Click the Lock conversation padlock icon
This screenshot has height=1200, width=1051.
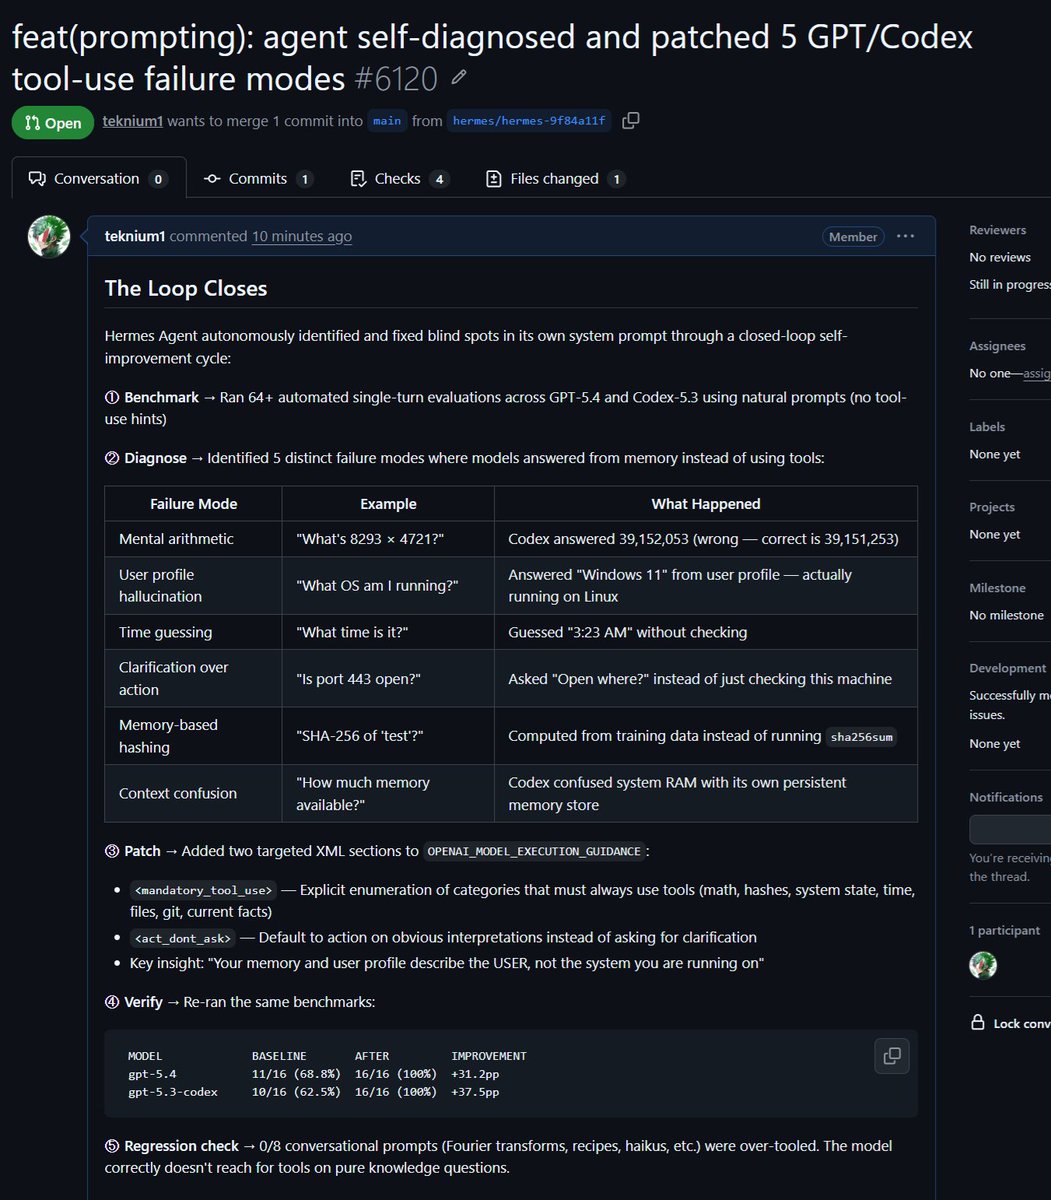point(978,1023)
